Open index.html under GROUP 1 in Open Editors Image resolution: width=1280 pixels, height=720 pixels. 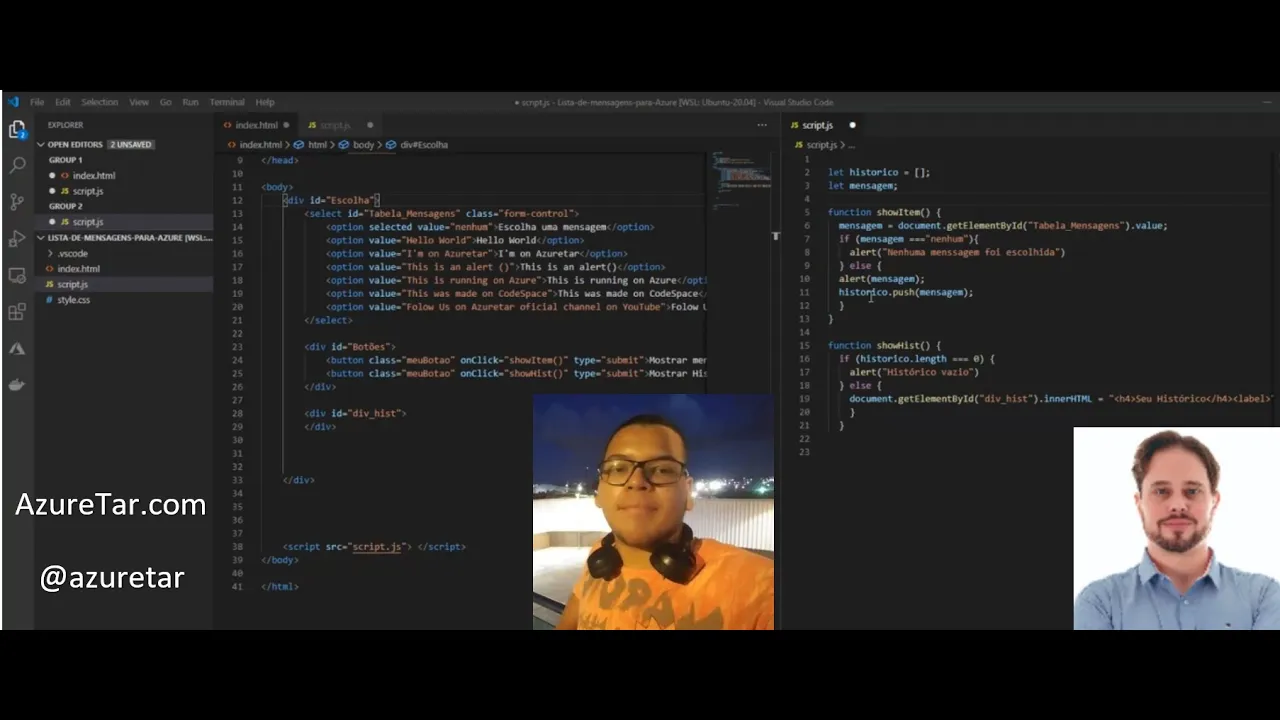[94, 176]
